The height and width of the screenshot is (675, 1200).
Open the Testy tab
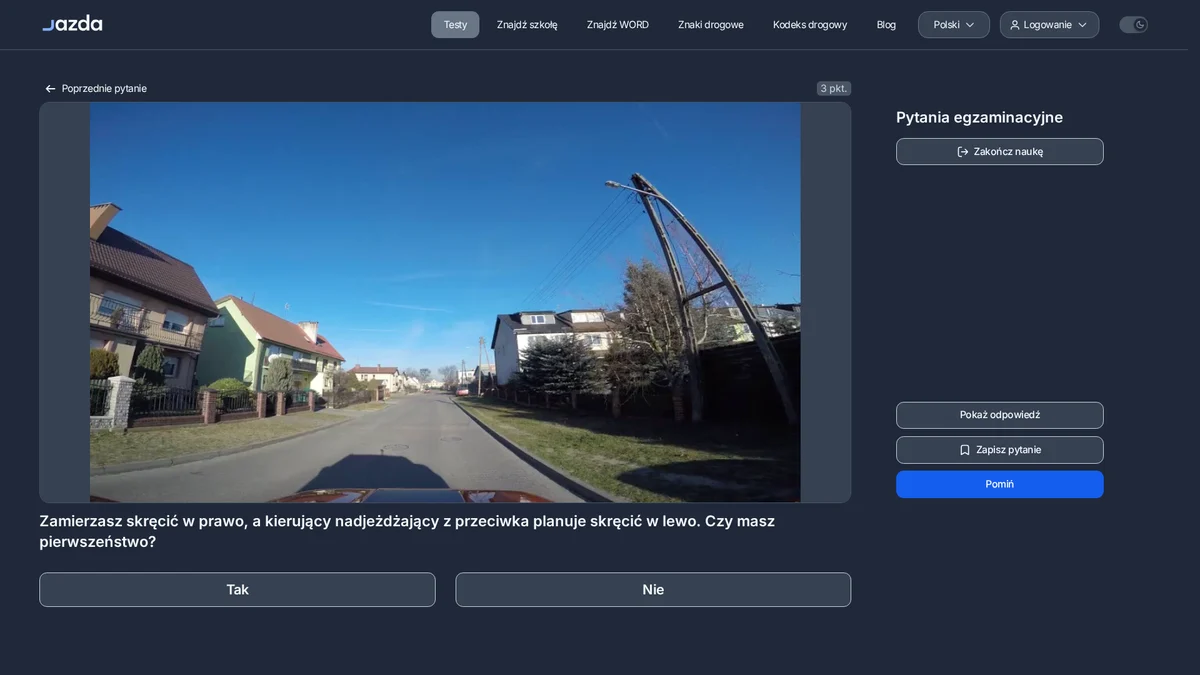[455, 25]
